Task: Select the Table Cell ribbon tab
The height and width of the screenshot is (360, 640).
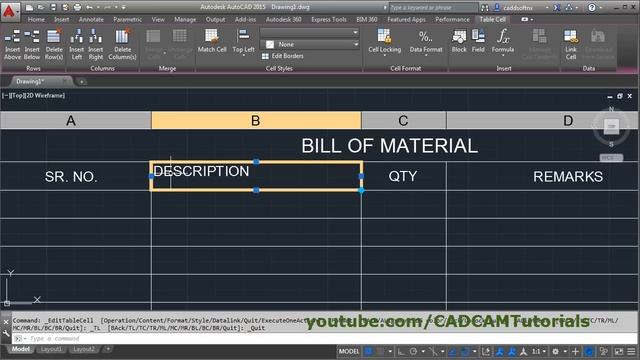Action: point(492,19)
